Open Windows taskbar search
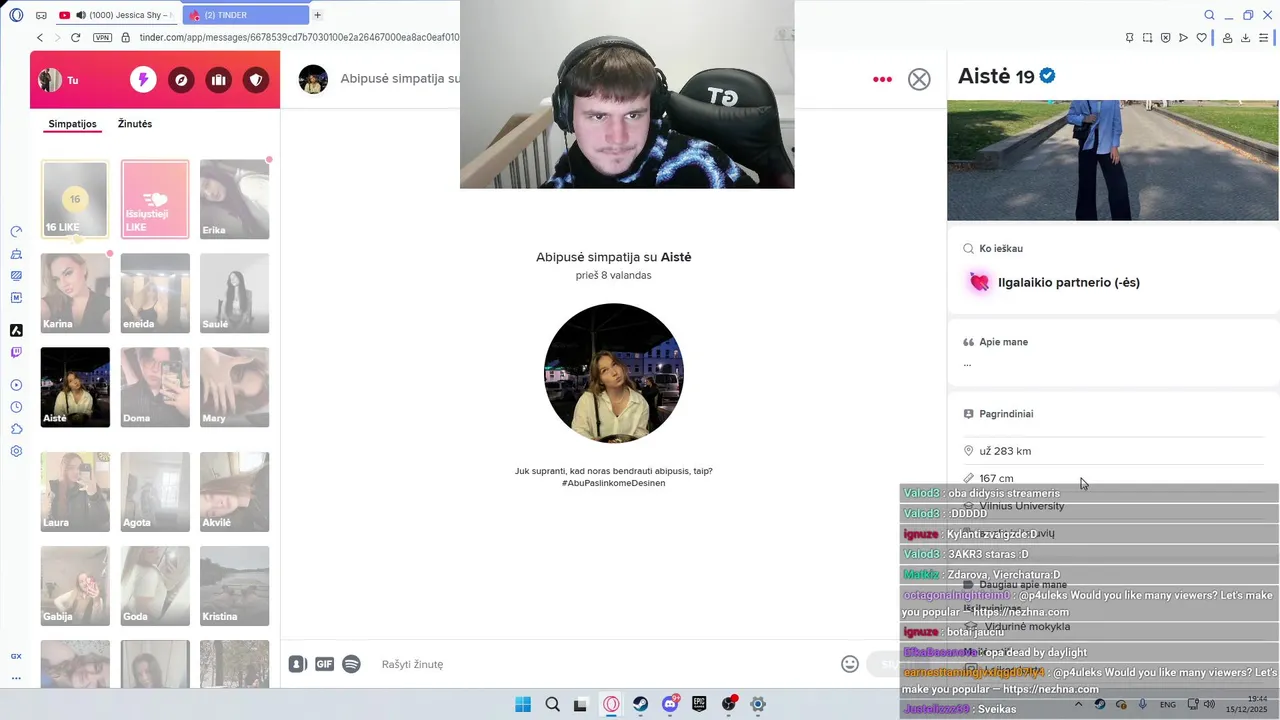 (x=552, y=704)
